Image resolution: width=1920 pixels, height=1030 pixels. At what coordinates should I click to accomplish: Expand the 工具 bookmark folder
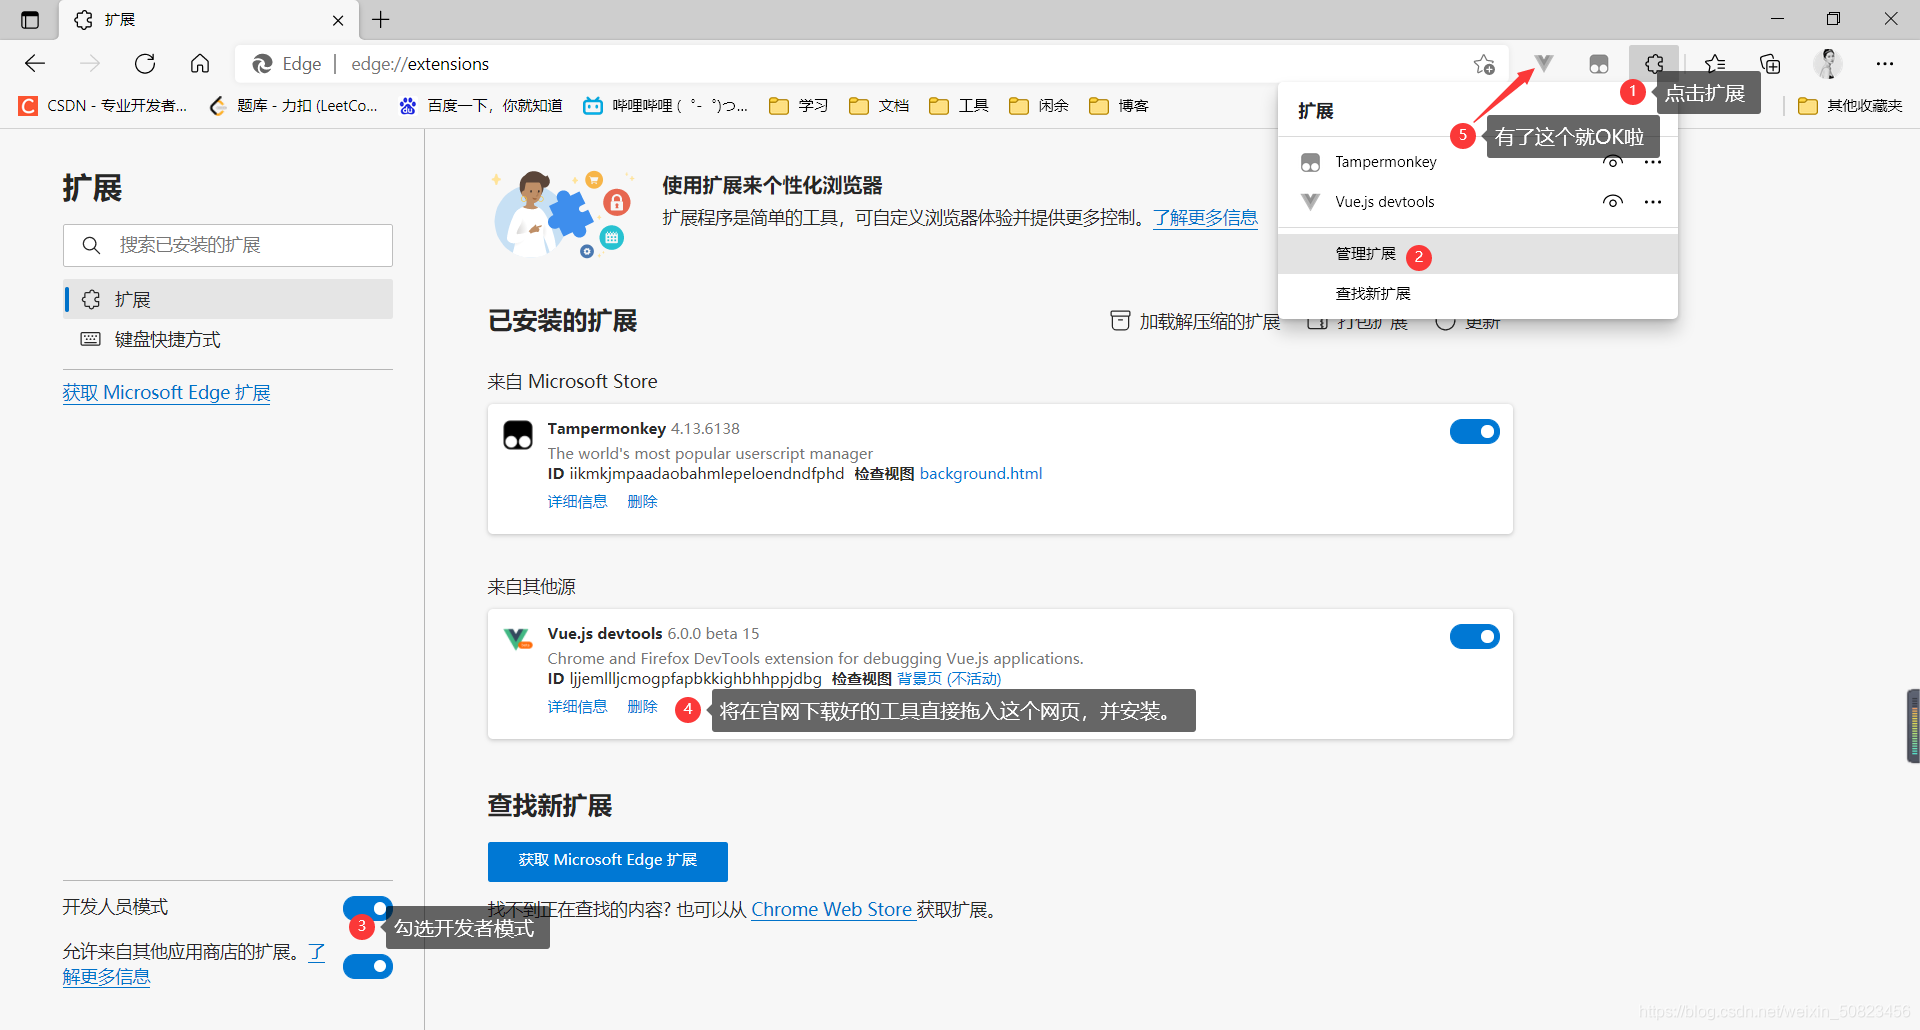[x=958, y=106]
